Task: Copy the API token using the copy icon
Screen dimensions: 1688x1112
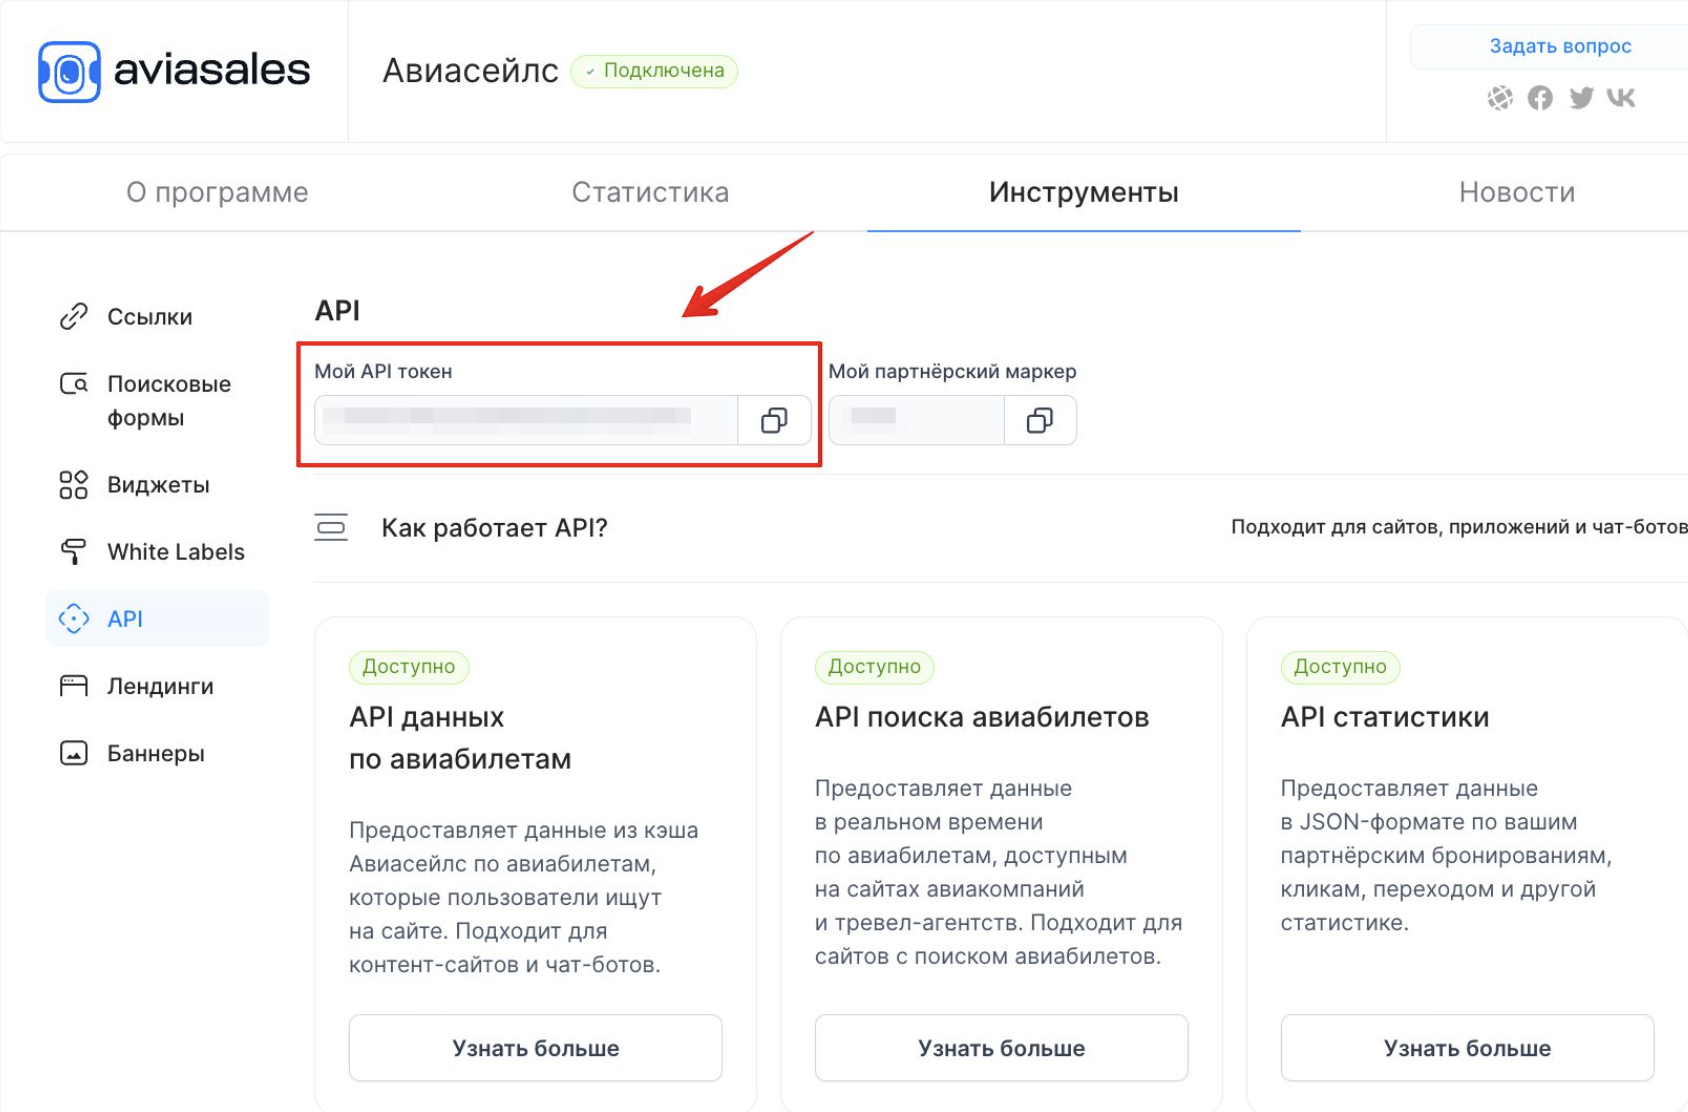Action: click(x=775, y=420)
